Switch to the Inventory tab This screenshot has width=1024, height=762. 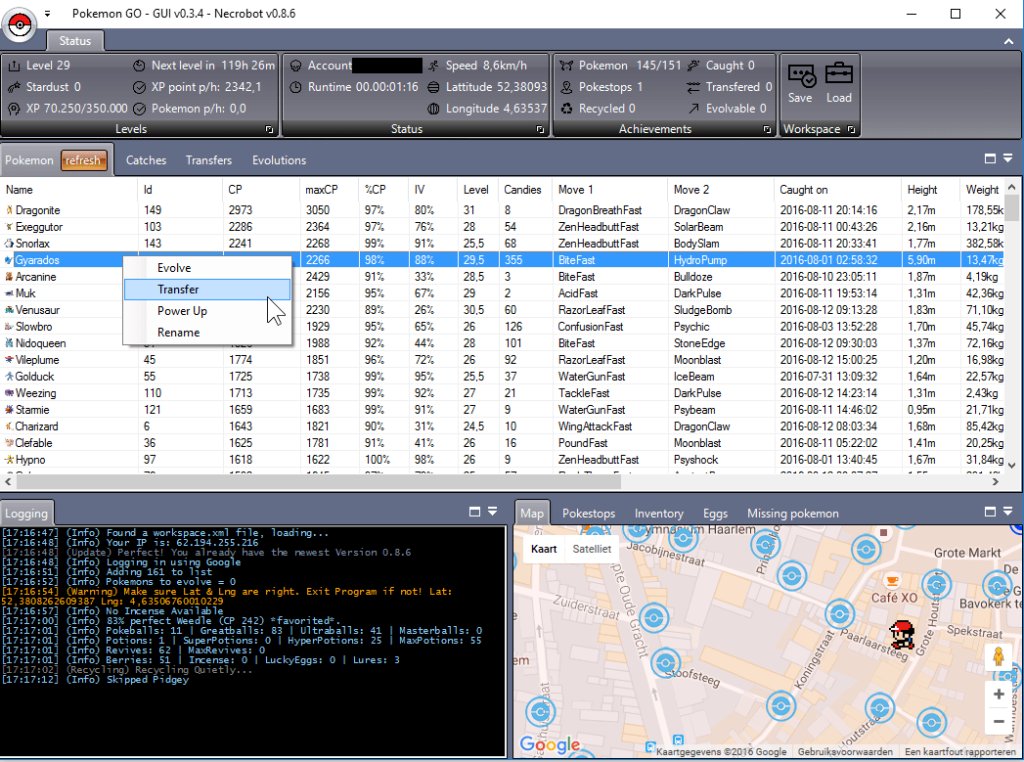tap(659, 513)
